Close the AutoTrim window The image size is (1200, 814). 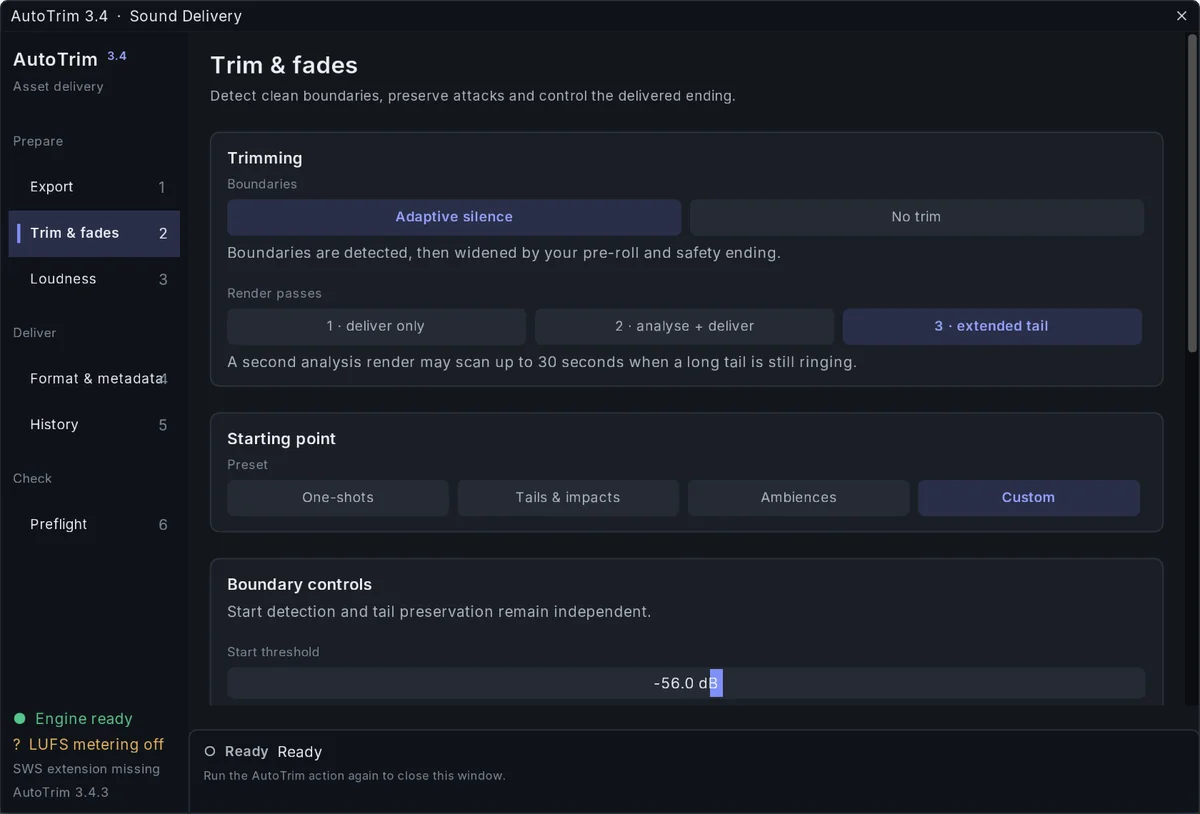(1181, 16)
